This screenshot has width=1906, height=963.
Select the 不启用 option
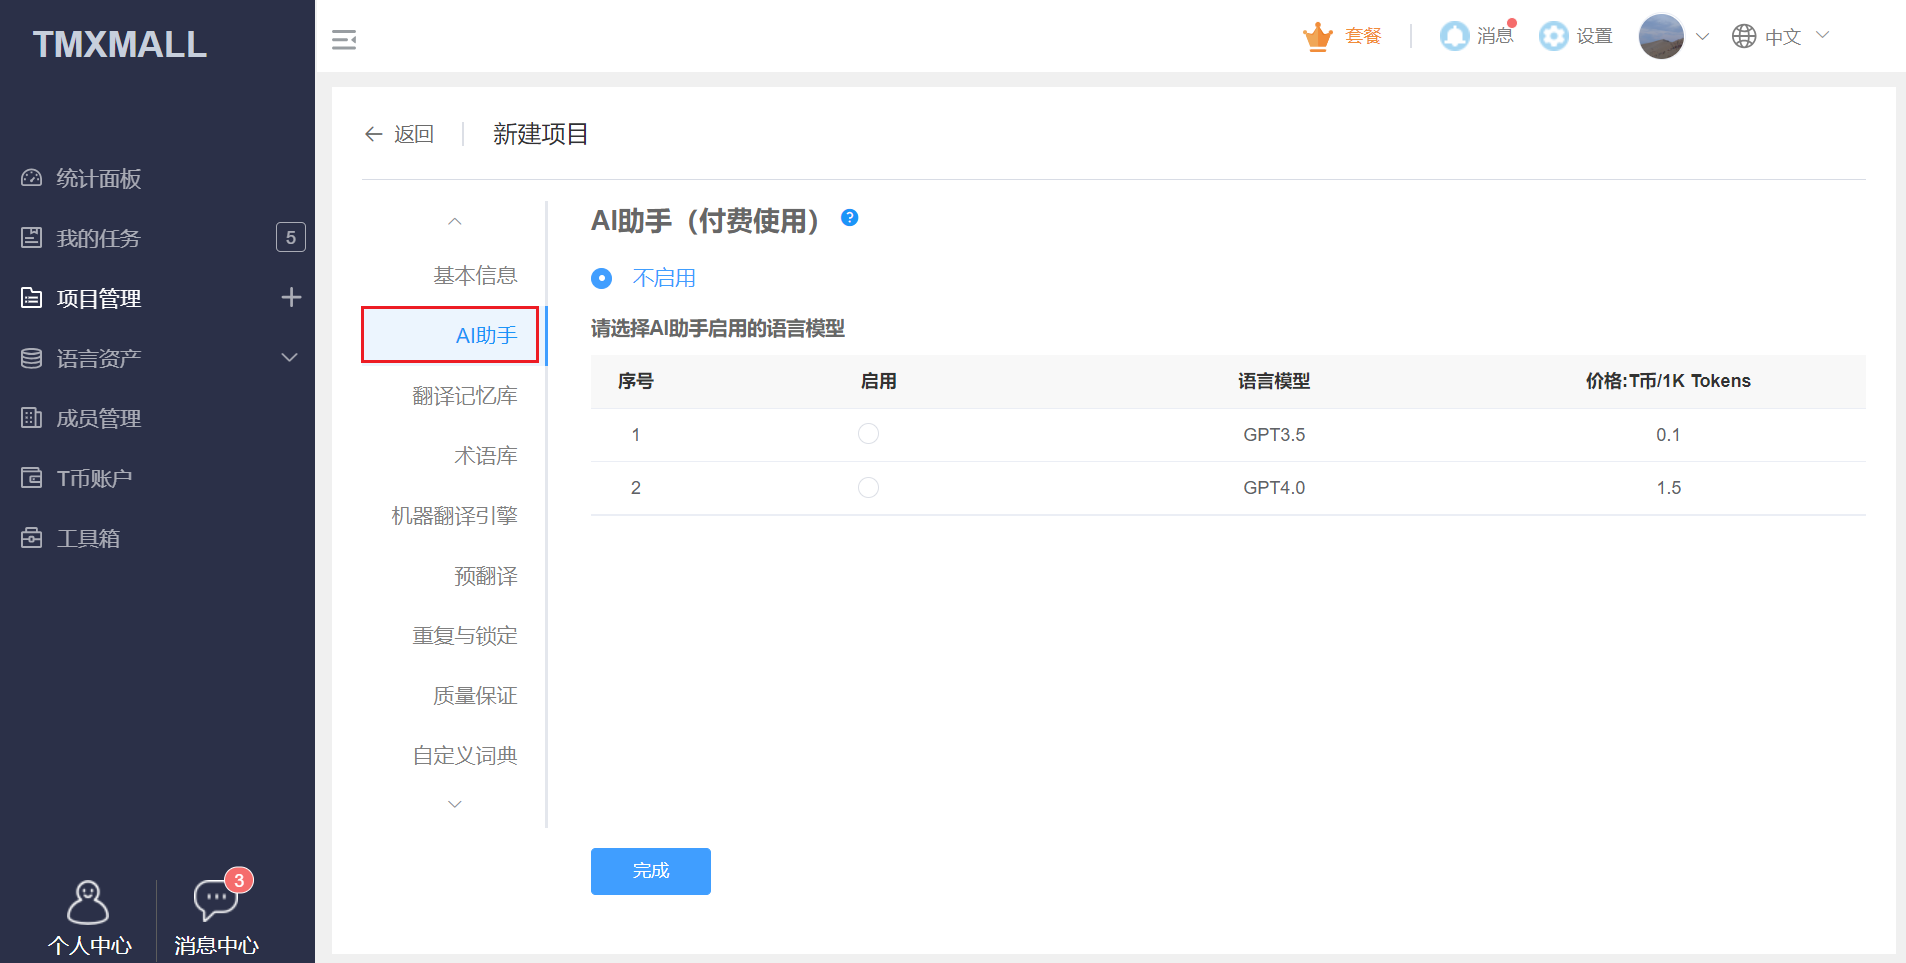601,278
